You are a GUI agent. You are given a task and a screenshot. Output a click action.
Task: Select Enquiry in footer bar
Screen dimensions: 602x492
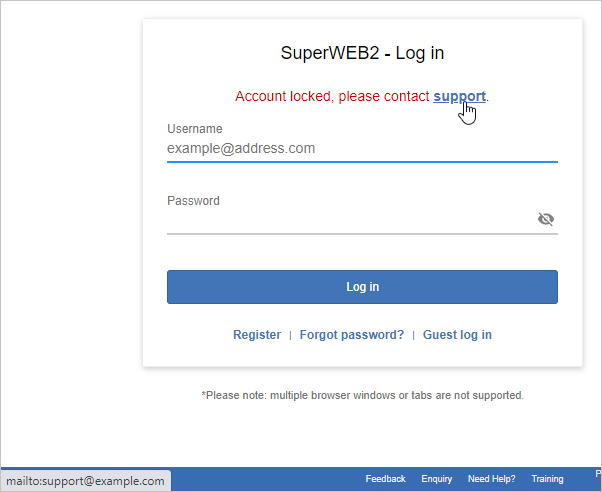[x=437, y=479]
